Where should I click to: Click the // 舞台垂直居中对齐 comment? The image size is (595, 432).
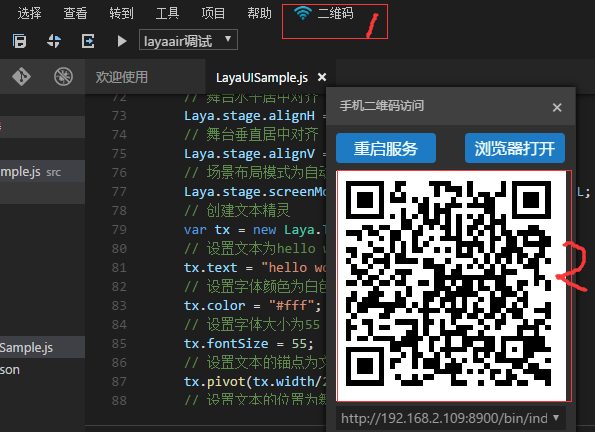click(x=251, y=134)
